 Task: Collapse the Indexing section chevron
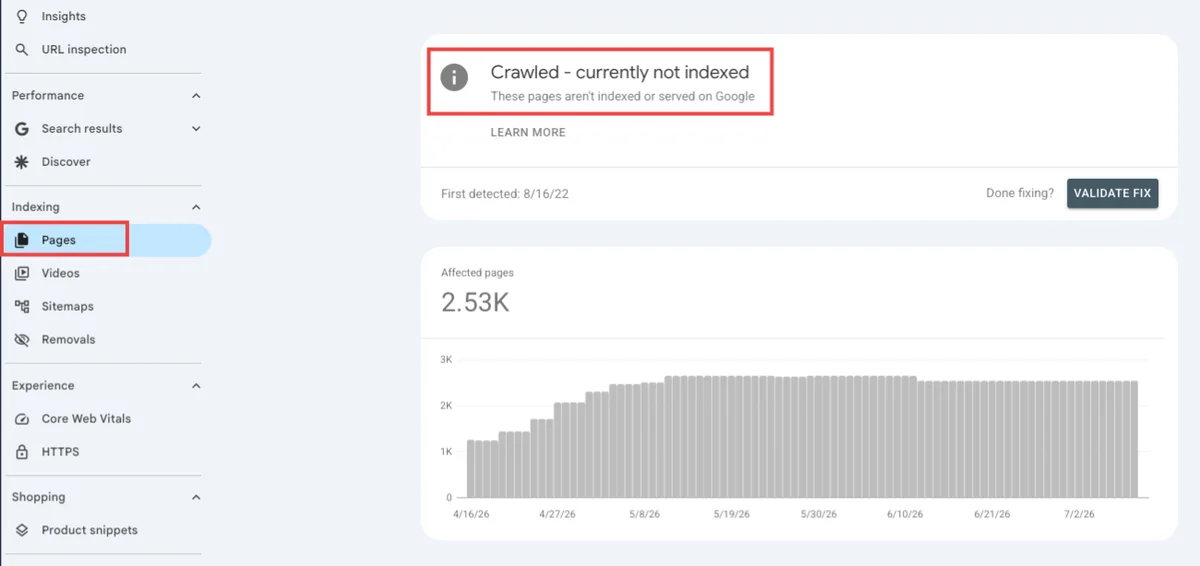pos(196,207)
